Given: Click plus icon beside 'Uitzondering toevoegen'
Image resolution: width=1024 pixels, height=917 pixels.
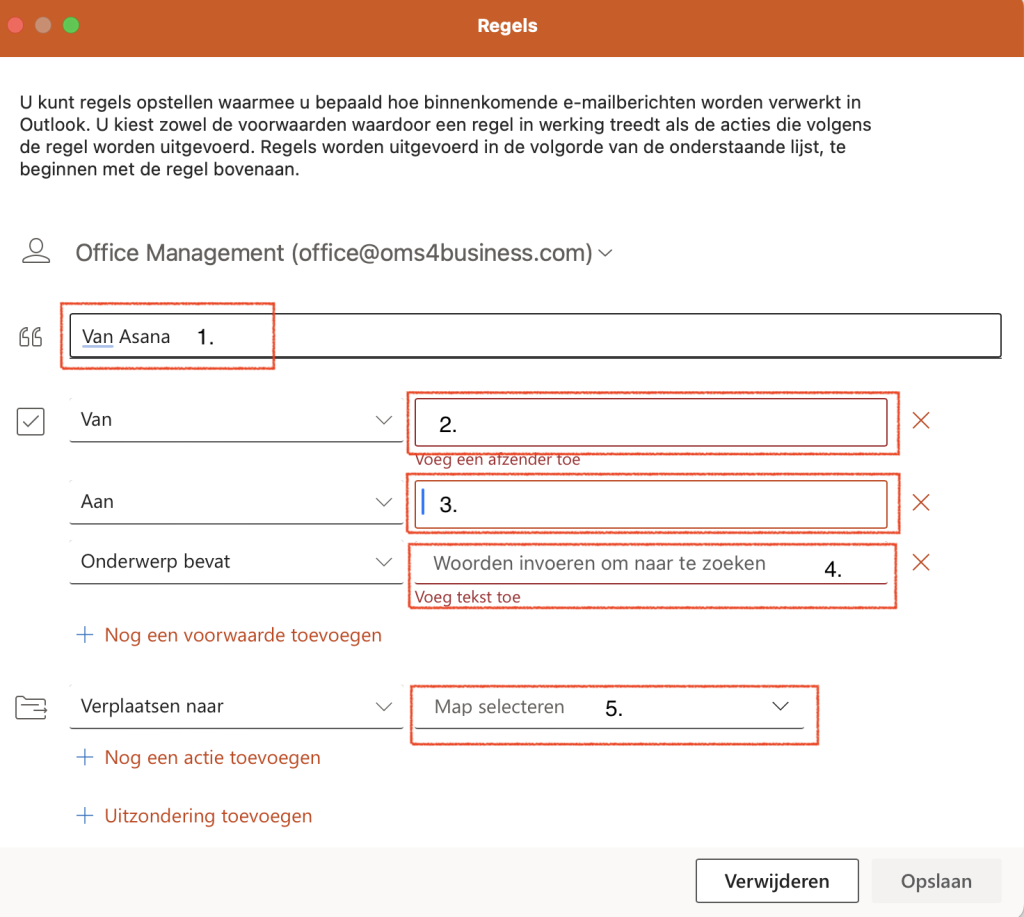Looking at the screenshot, I should point(85,816).
